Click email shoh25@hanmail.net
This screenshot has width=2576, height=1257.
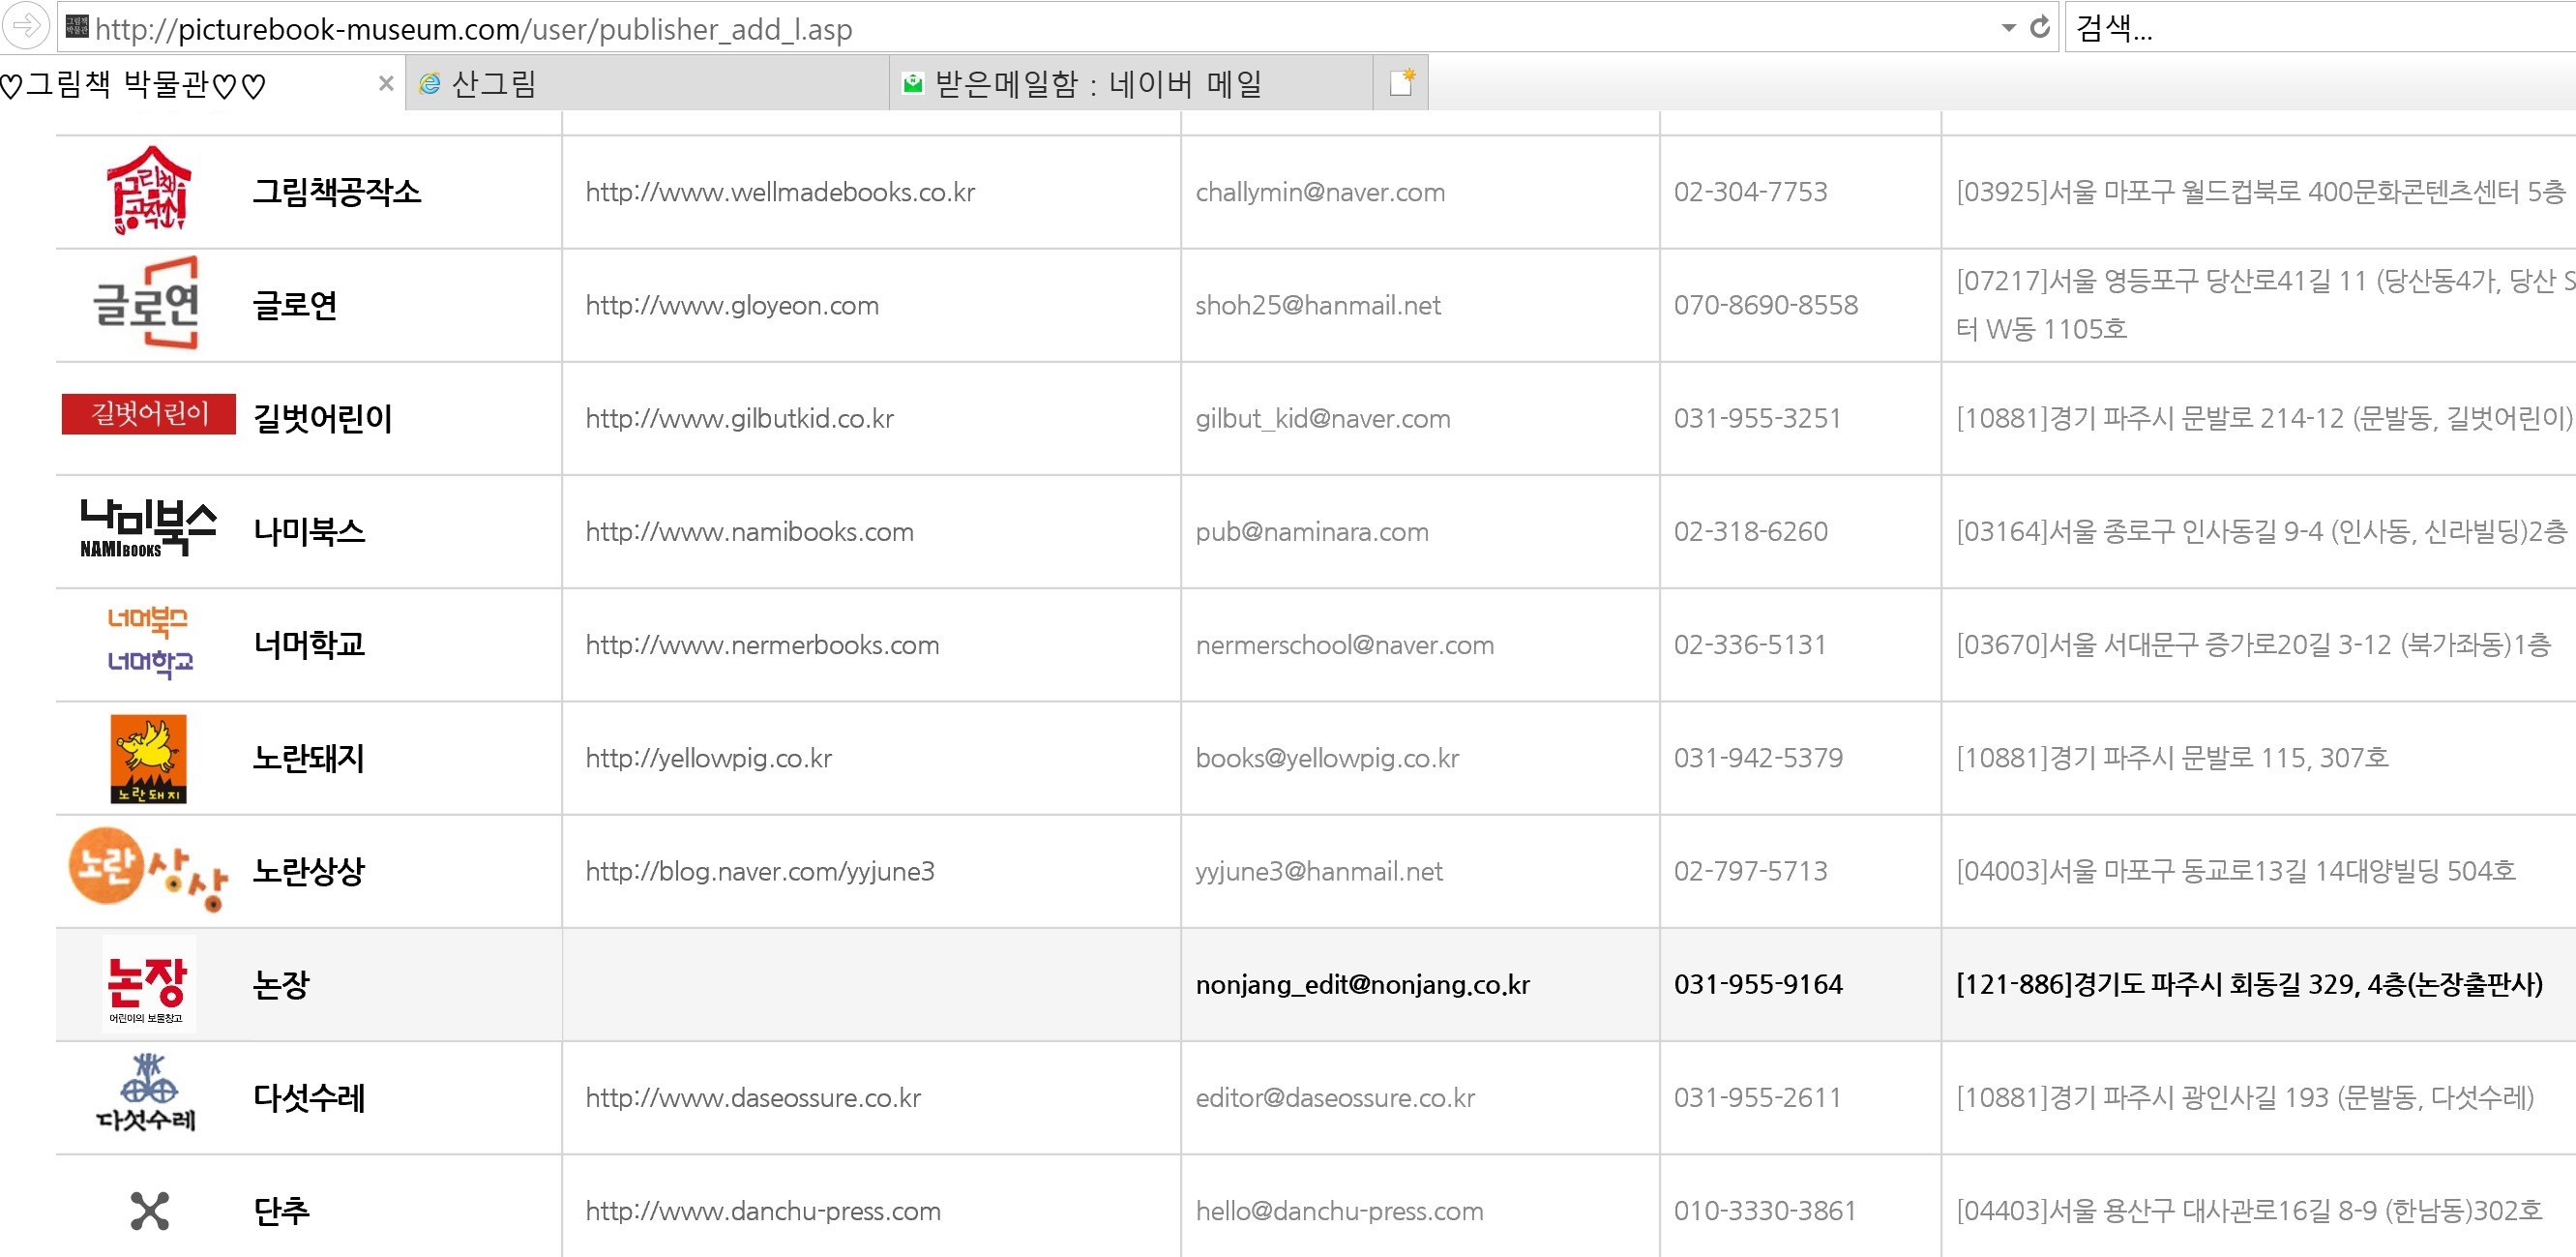(x=1318, y=305)
